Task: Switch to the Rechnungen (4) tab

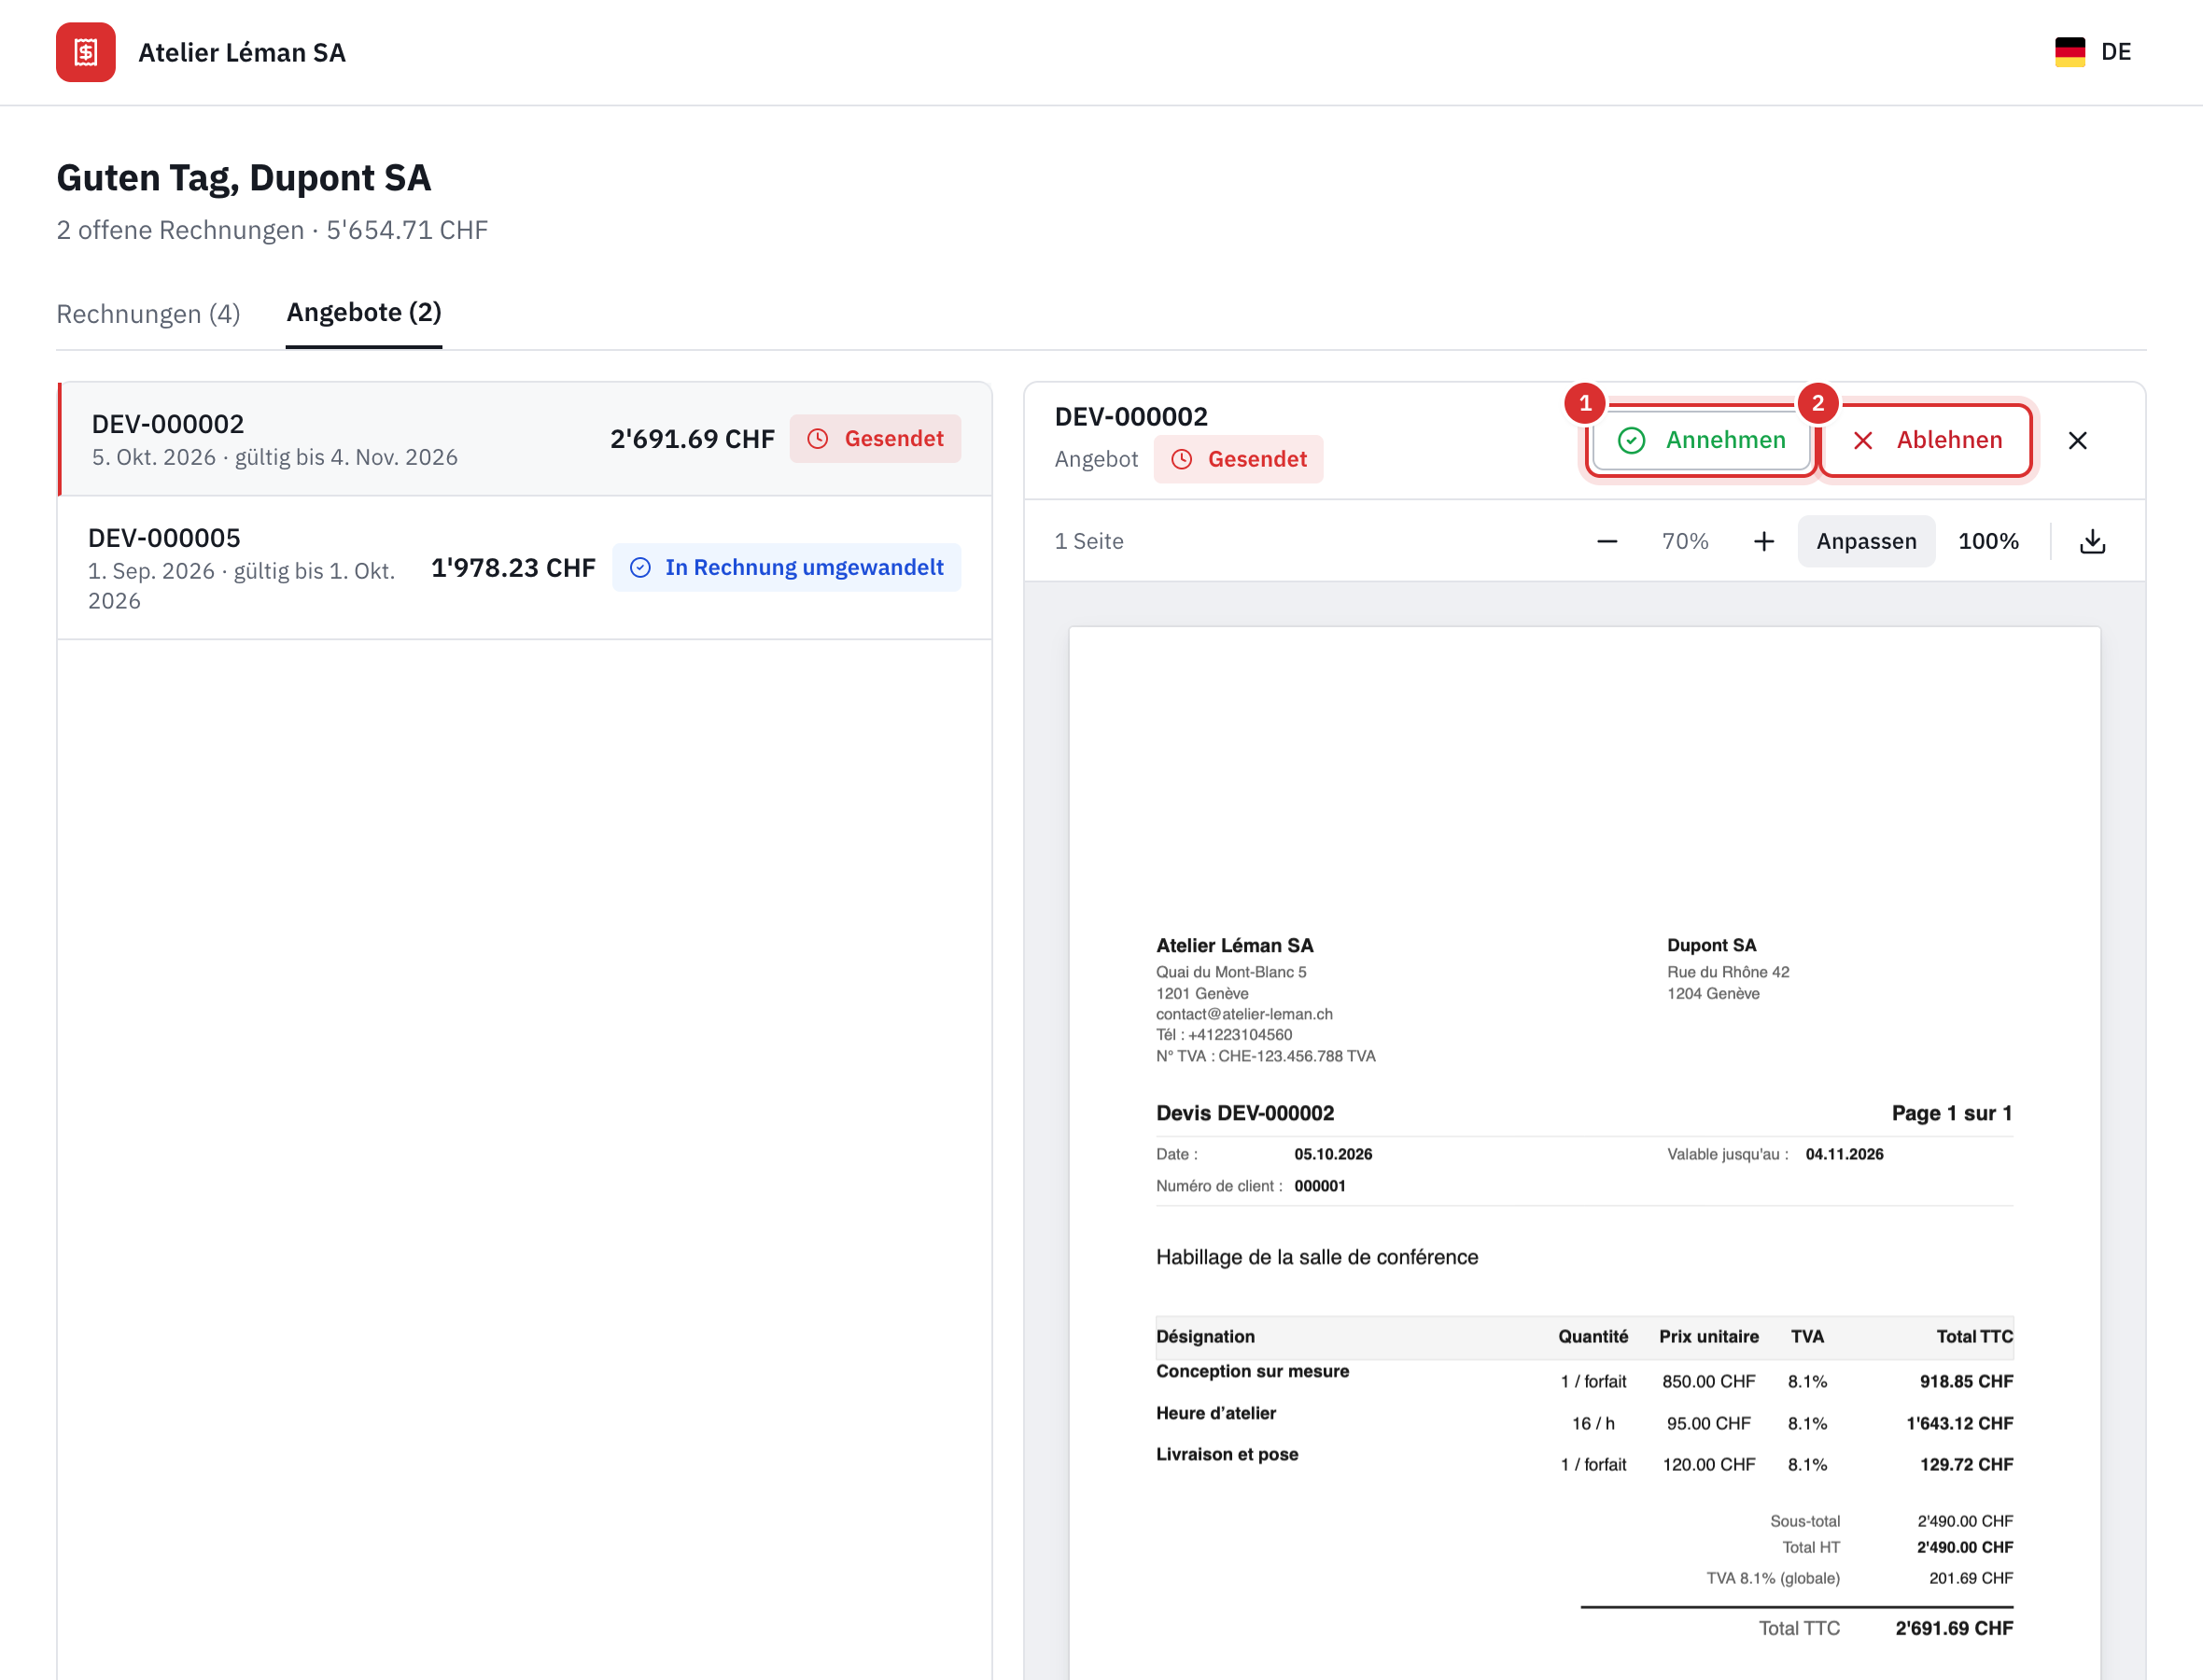Action: pyautogui.click(x=148, y=314)
